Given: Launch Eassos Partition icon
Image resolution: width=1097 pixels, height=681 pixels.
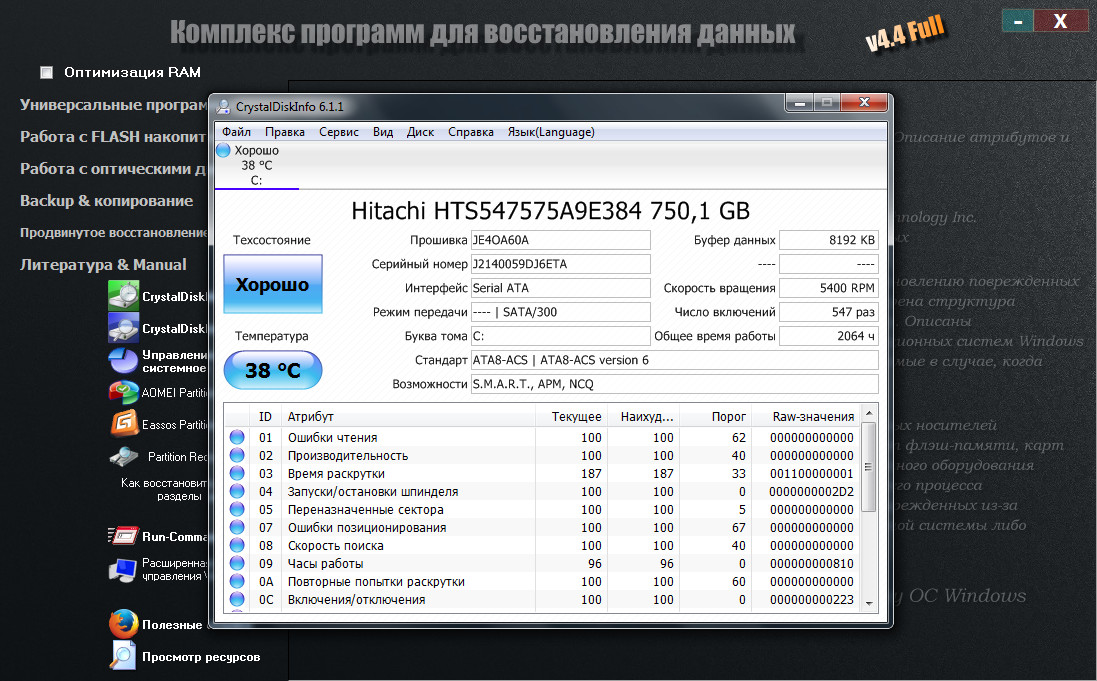Looking at the screenshot, I should 124,424.
